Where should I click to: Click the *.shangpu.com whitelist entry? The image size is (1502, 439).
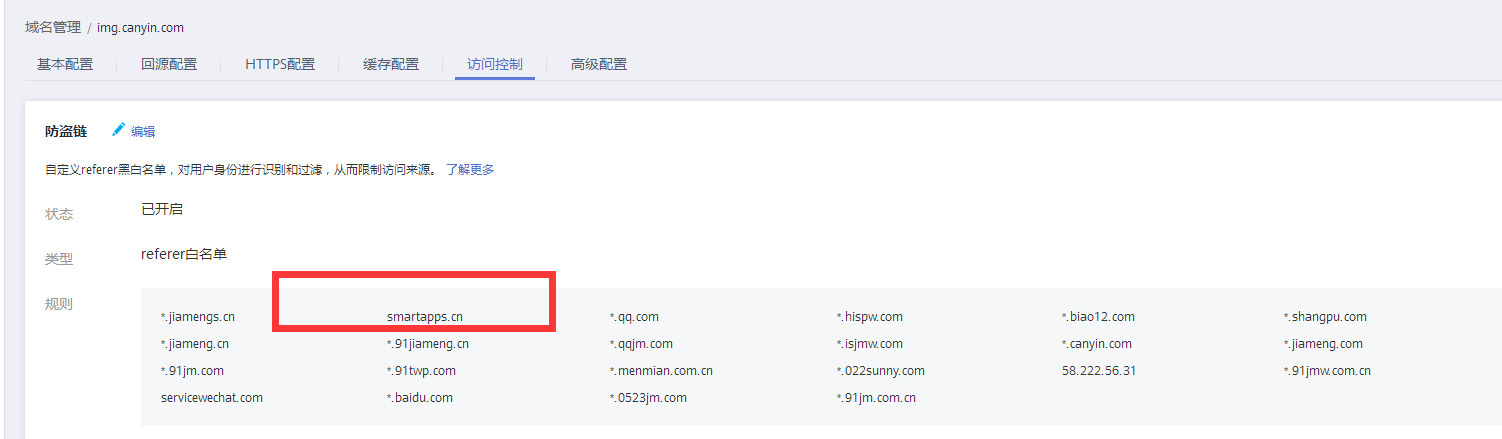(x=1325, y=317)
